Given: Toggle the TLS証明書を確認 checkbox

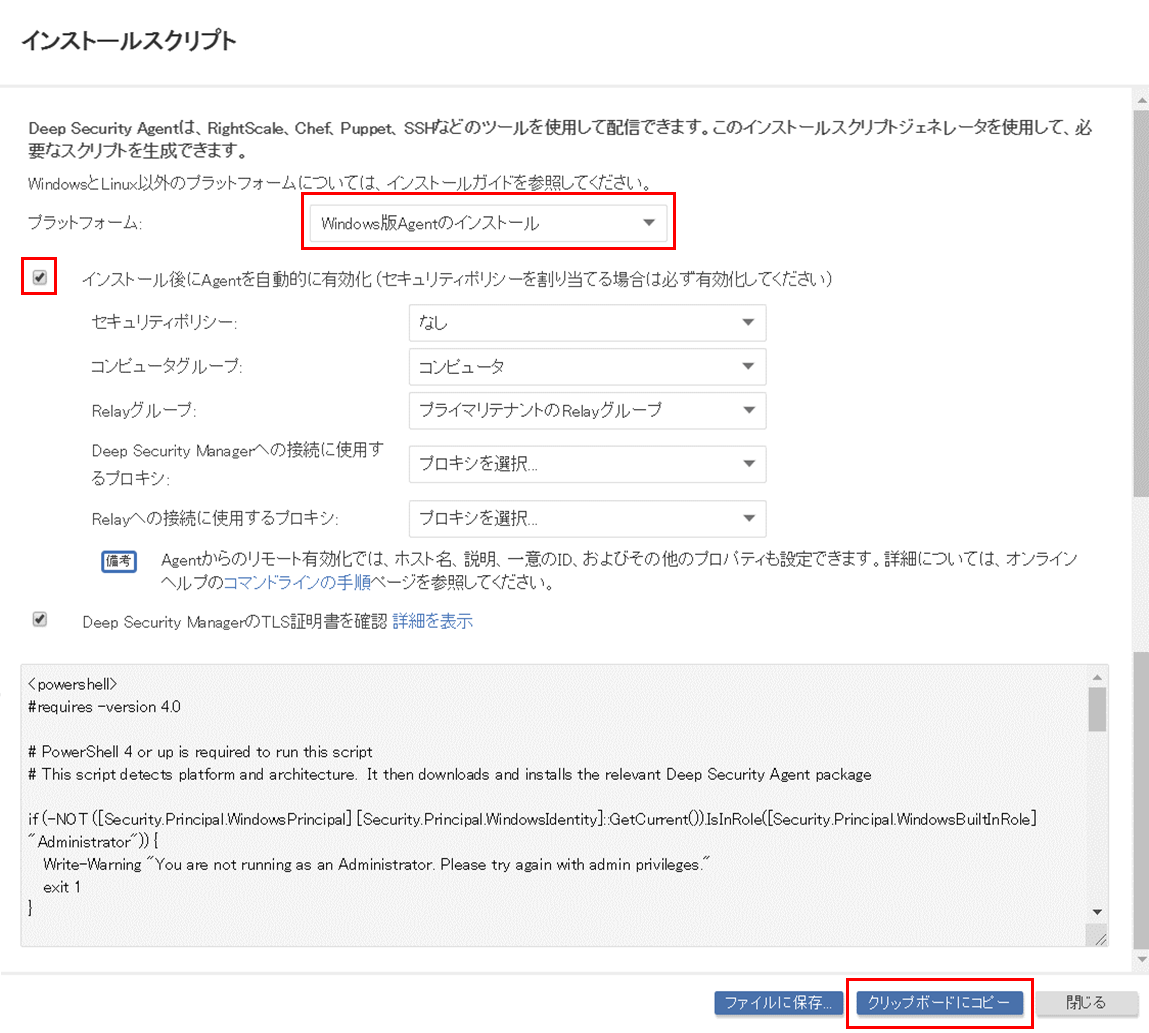Looking at the screenshot, I should [40, 620].
